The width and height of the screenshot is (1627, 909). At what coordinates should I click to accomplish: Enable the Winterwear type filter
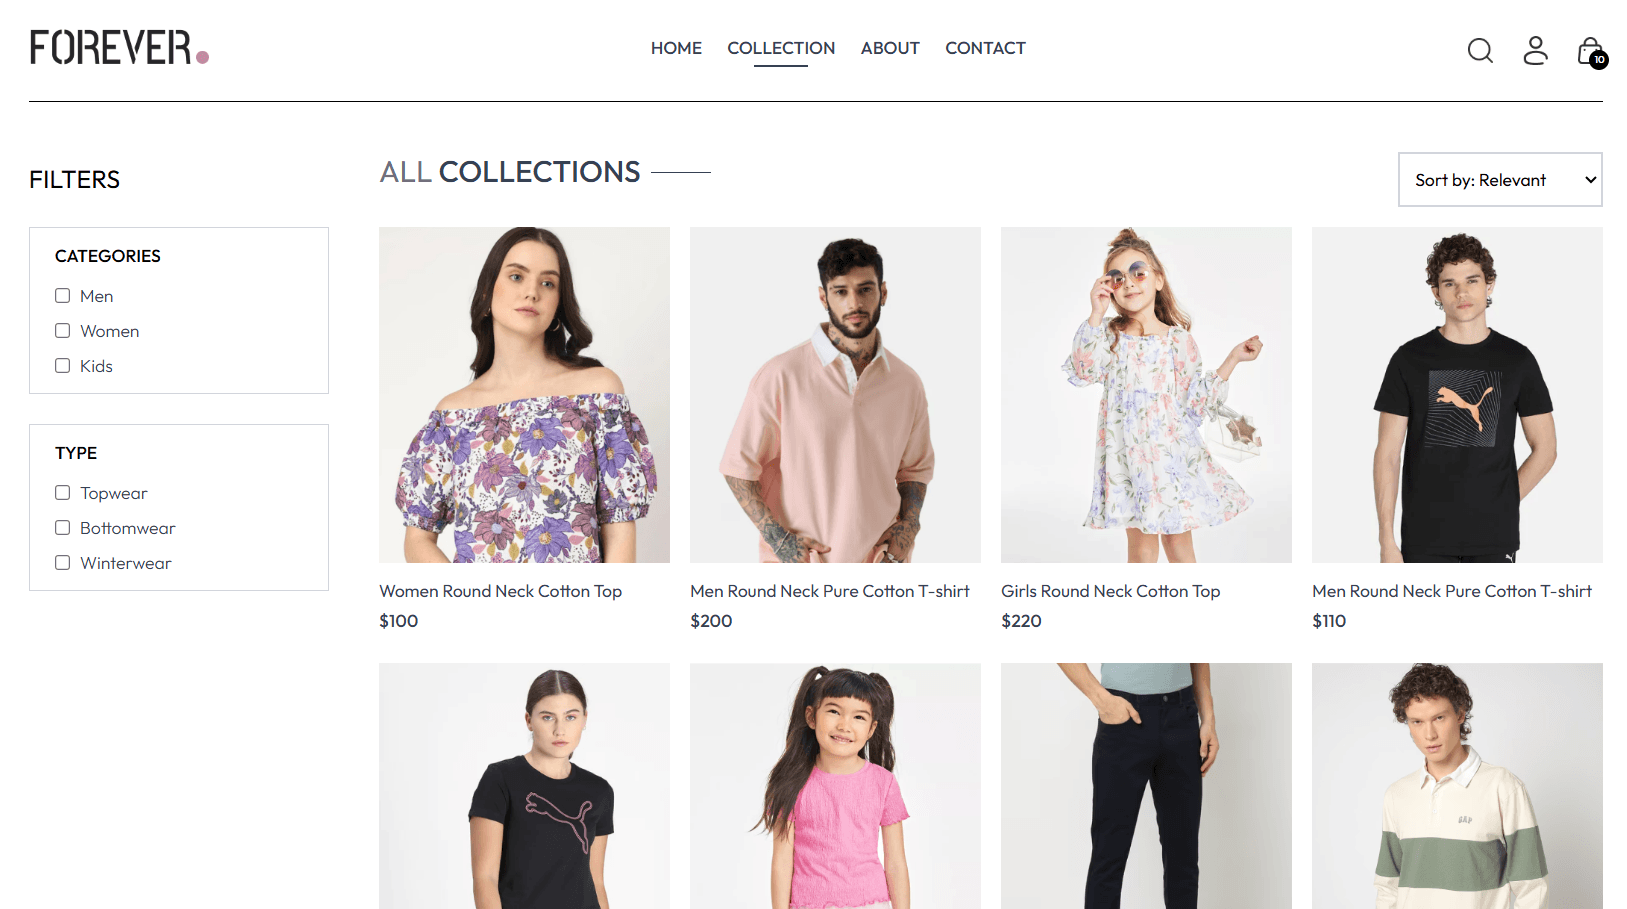click(x=63, y=563)
